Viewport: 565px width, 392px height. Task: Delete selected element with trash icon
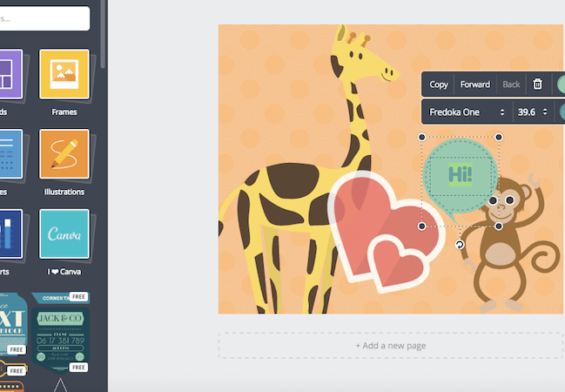(537, 84)
